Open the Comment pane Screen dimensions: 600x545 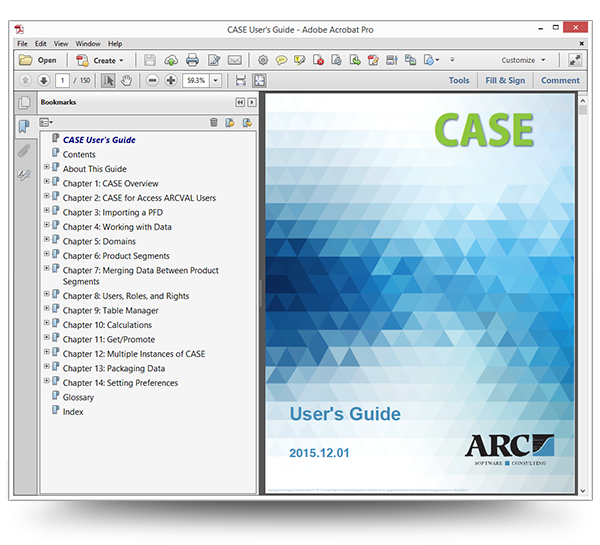pos(560,80)
